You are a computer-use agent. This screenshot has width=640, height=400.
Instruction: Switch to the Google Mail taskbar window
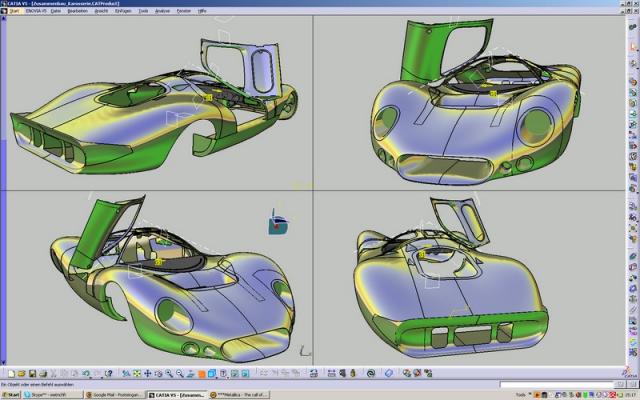coord(114,395)
